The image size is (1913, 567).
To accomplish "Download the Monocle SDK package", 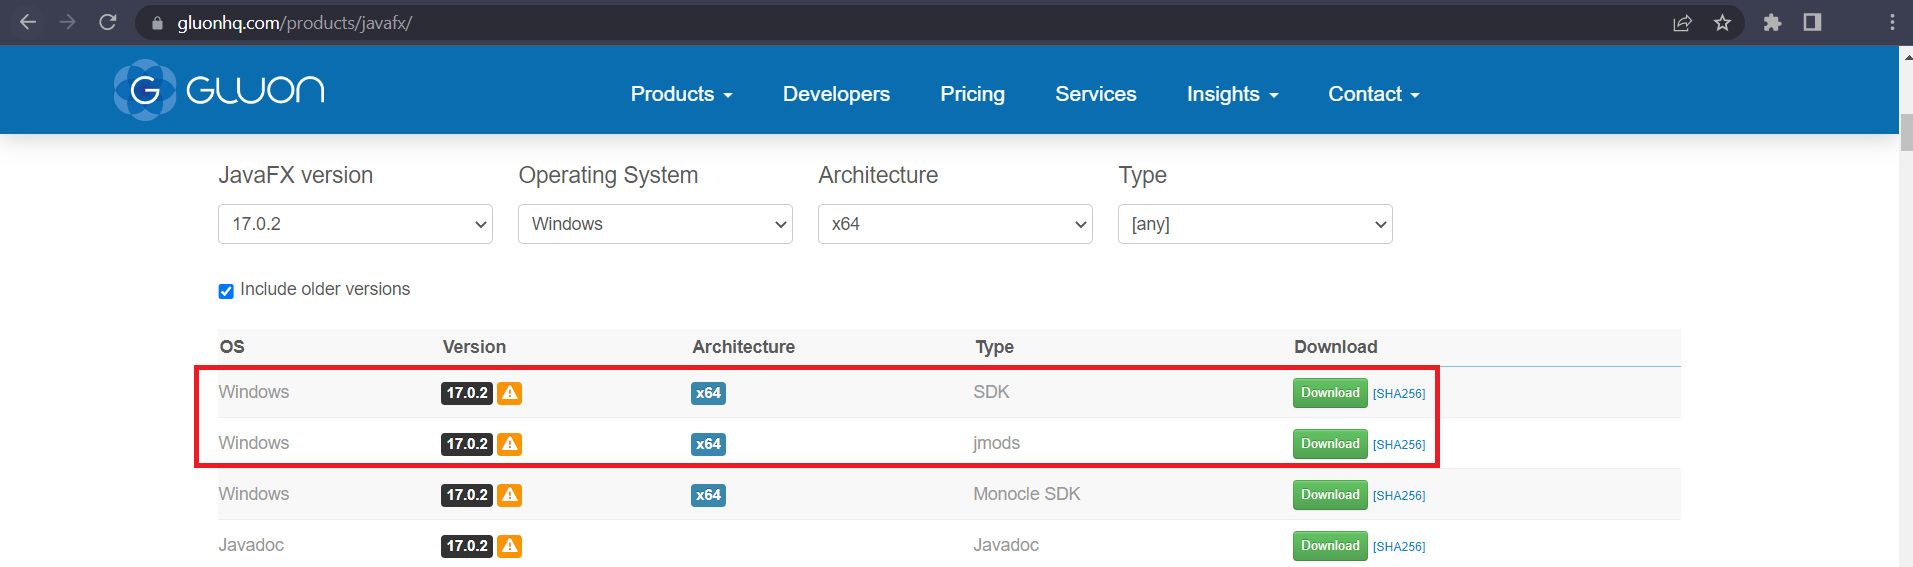I will tap(1329, 495).
